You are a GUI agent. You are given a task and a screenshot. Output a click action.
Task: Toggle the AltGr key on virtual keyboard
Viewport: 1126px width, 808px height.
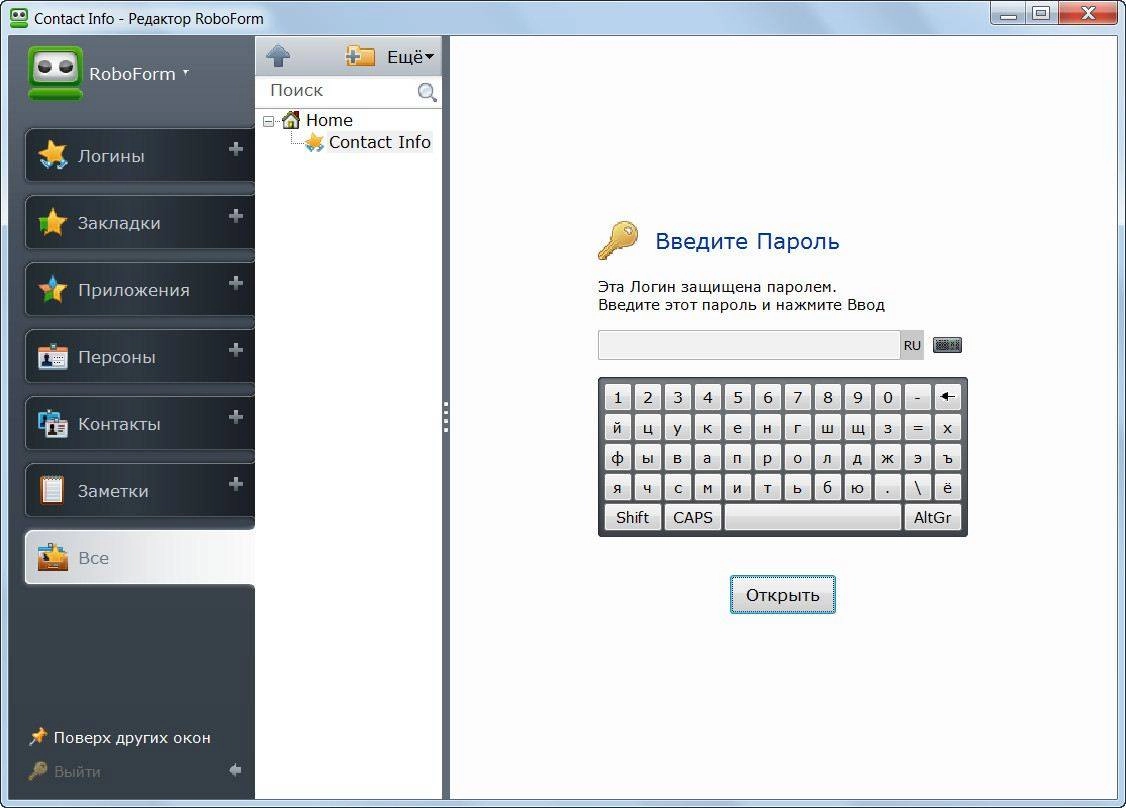tap(932, 517)
